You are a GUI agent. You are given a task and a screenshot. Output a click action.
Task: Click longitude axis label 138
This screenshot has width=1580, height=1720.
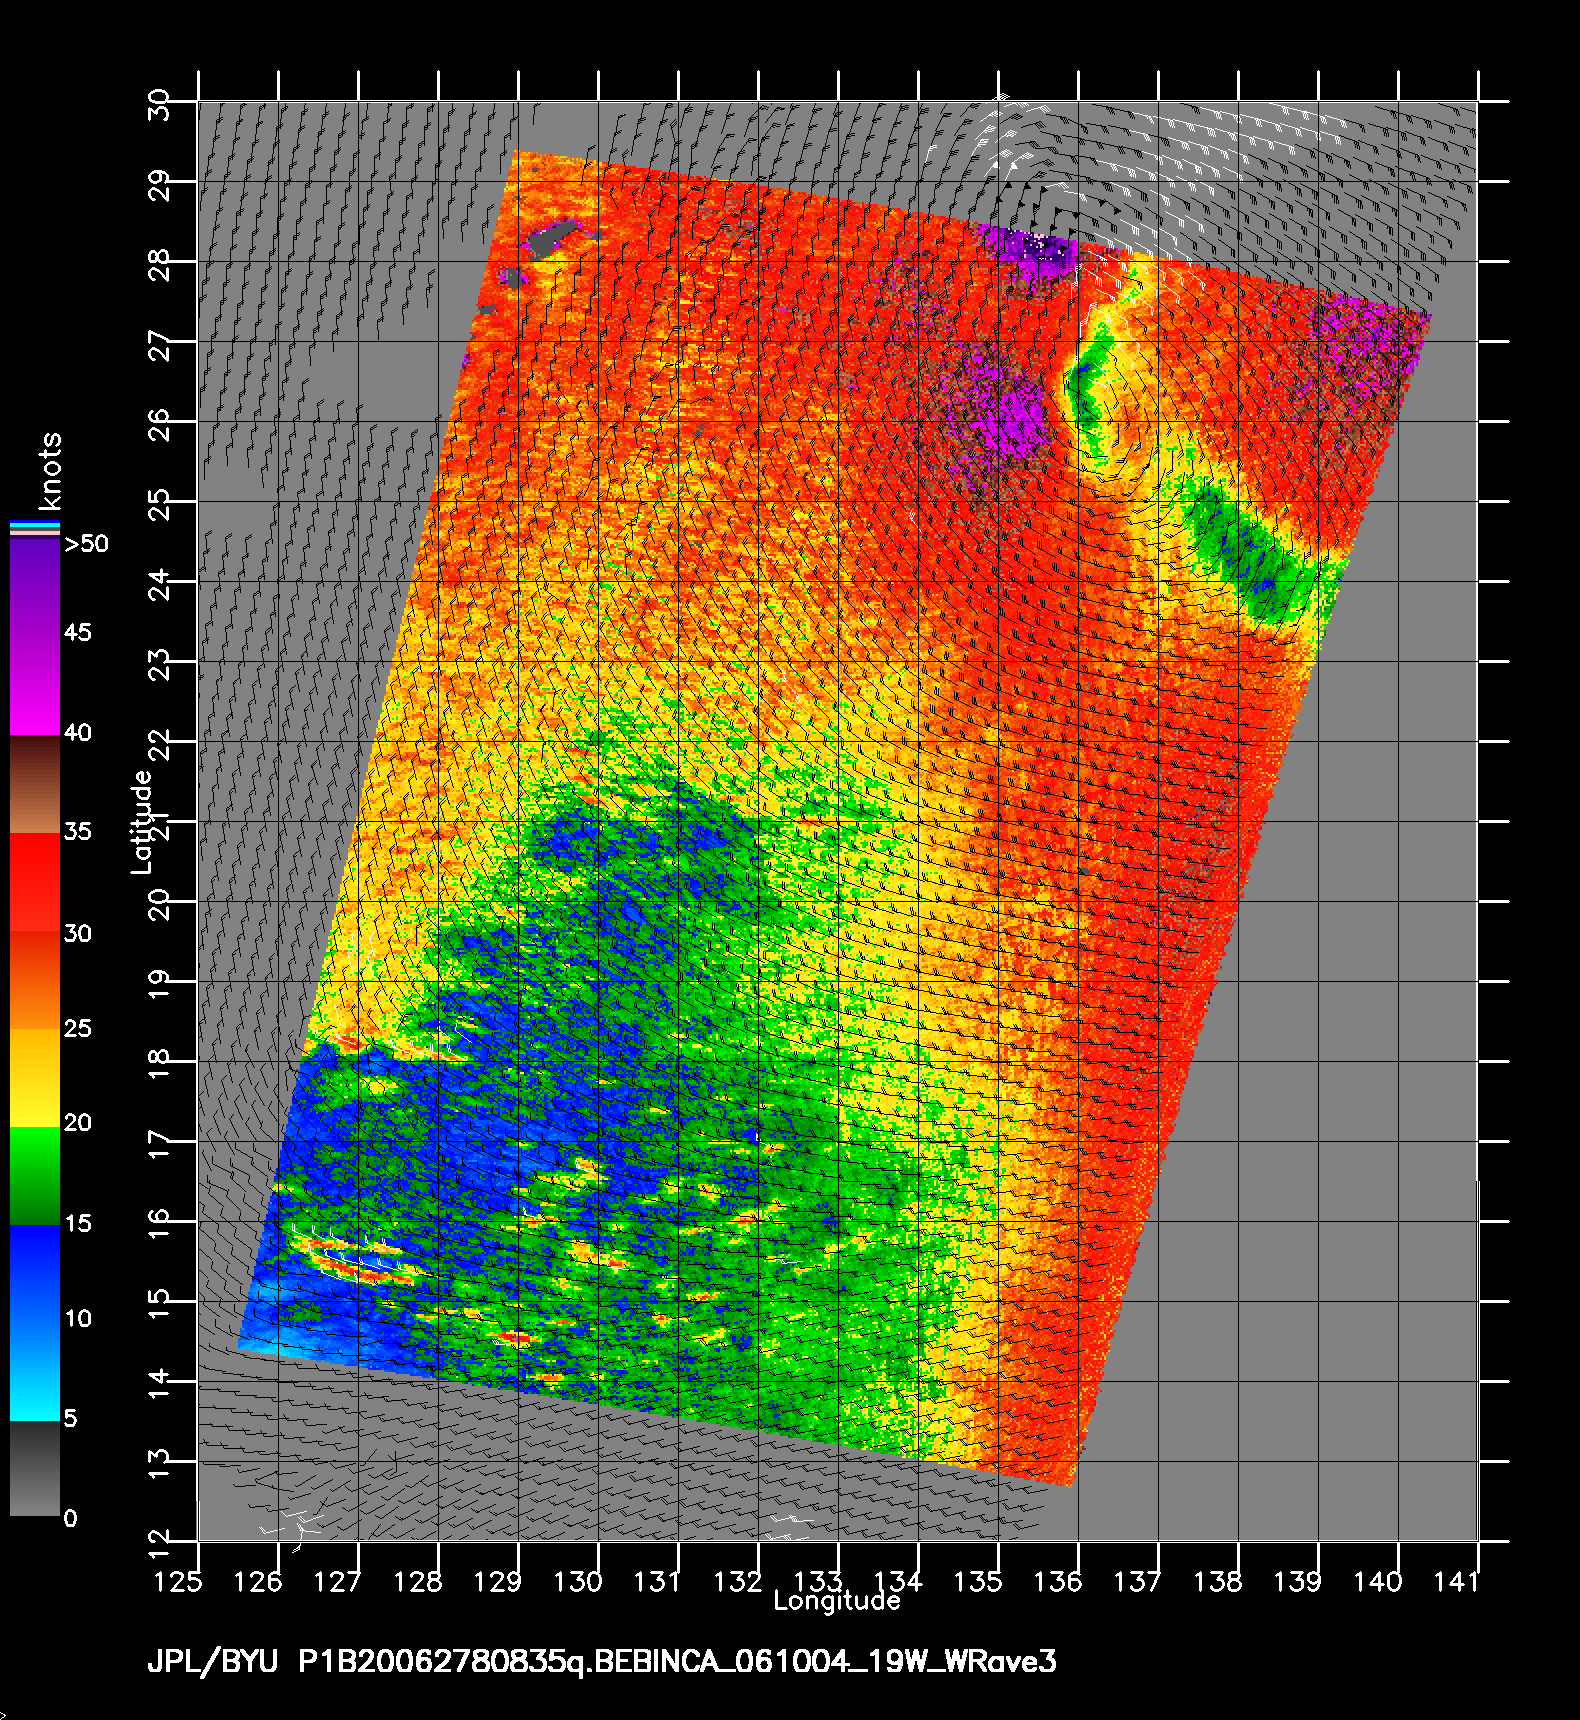coord(1218,1582)
